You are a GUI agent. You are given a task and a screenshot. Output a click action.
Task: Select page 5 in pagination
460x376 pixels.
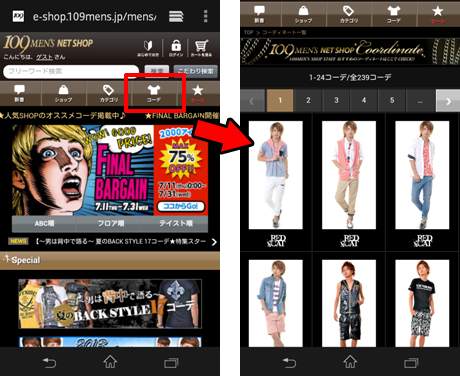click(392, 100)
